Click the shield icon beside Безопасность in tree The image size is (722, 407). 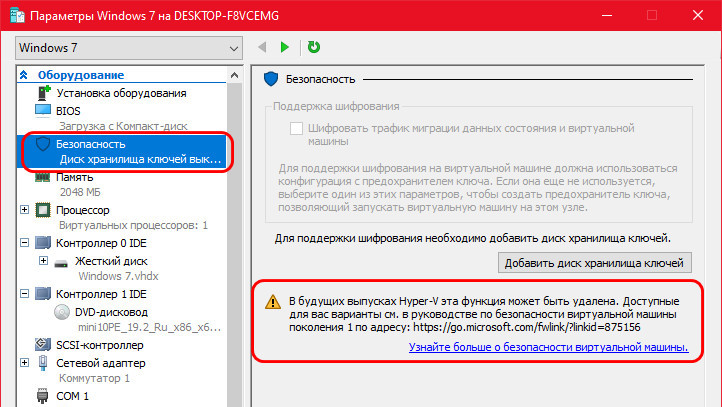(43, 144)
